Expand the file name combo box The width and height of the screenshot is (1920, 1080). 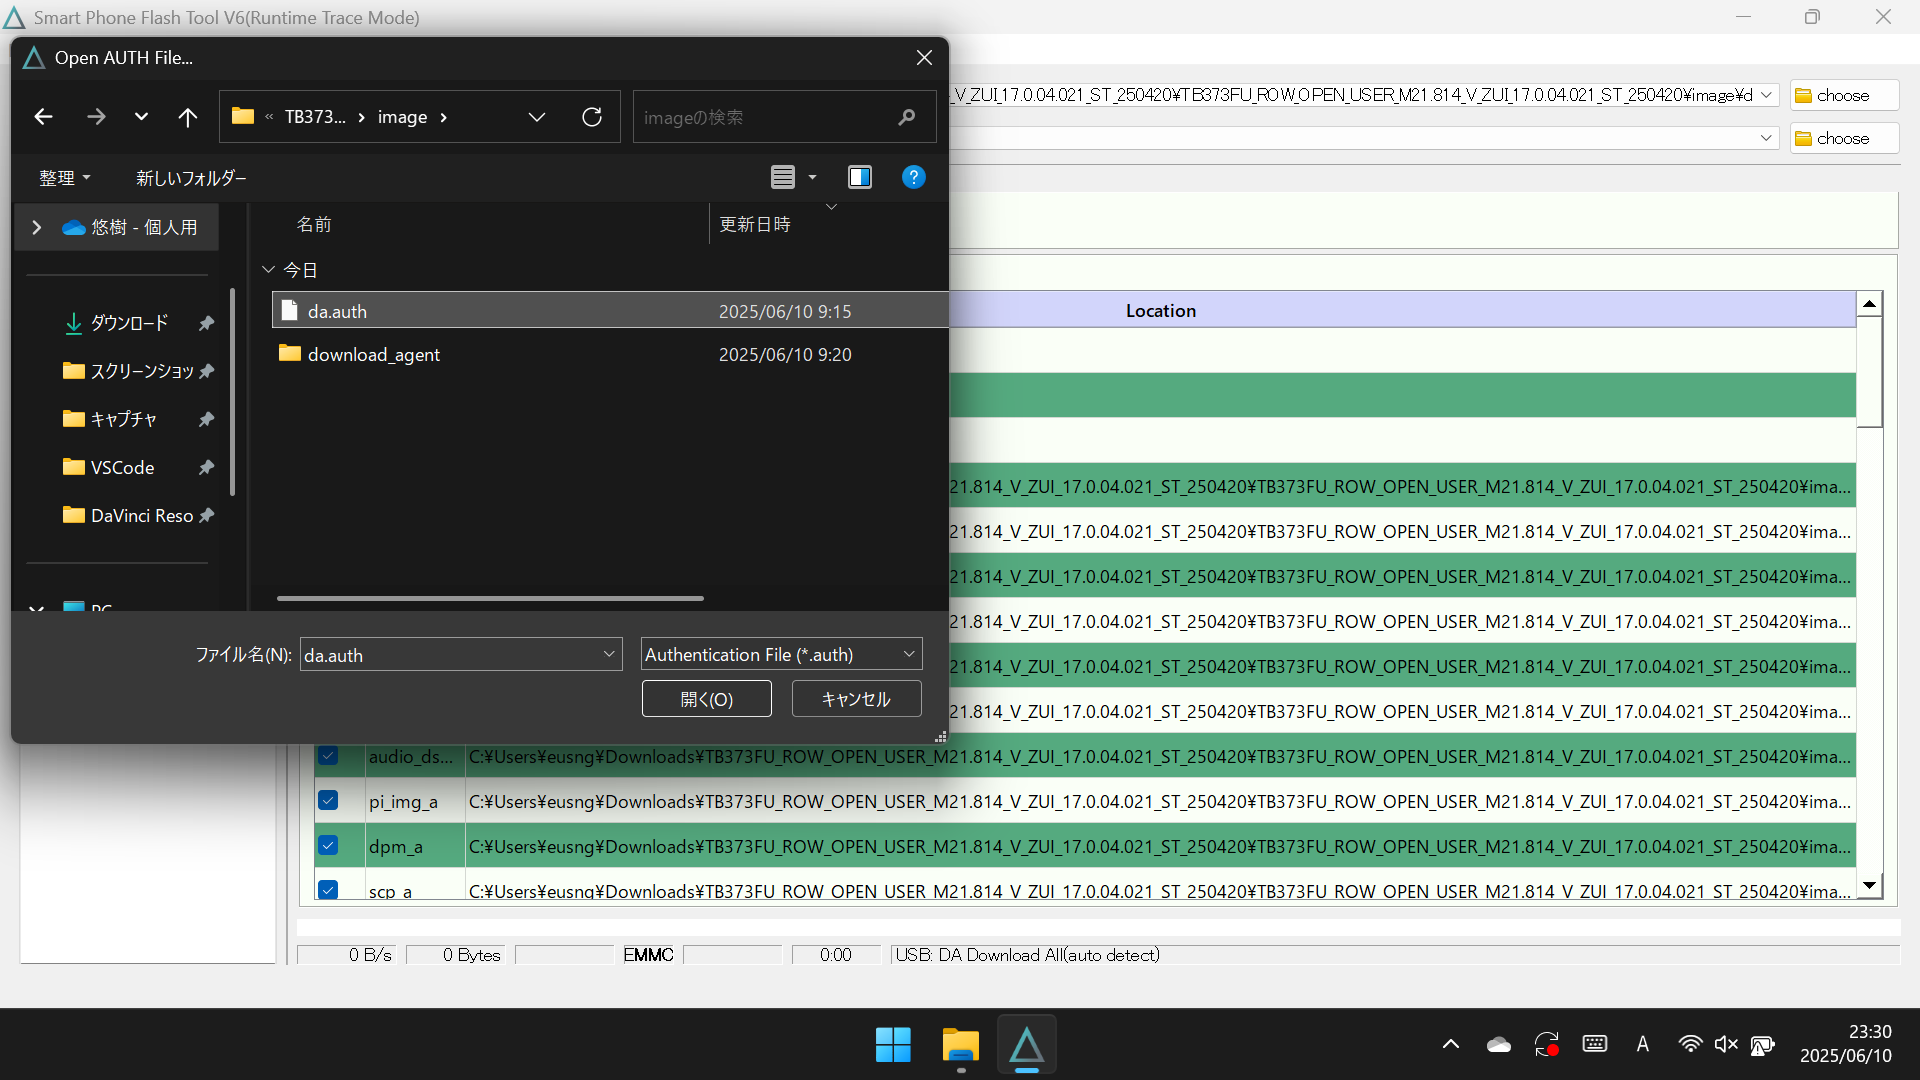tap(608, 654)
